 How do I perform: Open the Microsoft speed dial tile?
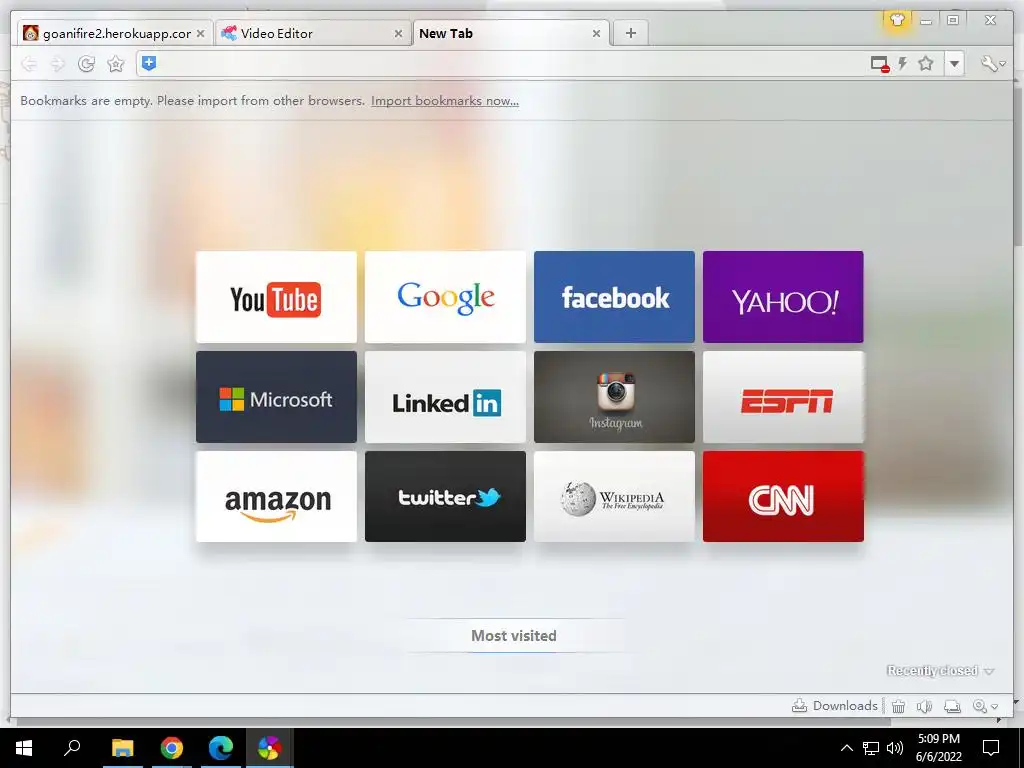276,397
